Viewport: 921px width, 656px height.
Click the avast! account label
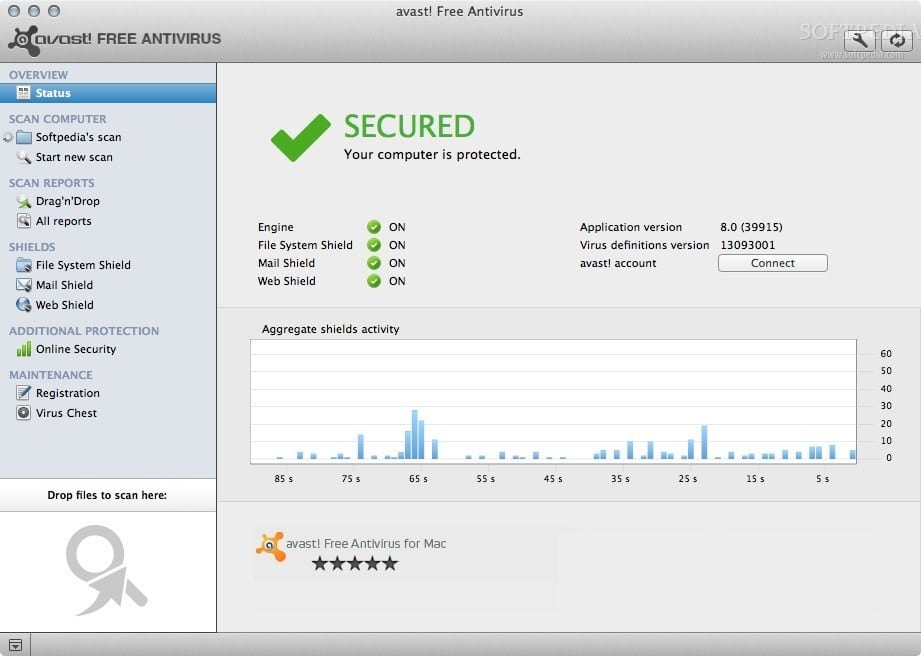tap(618, 263)
